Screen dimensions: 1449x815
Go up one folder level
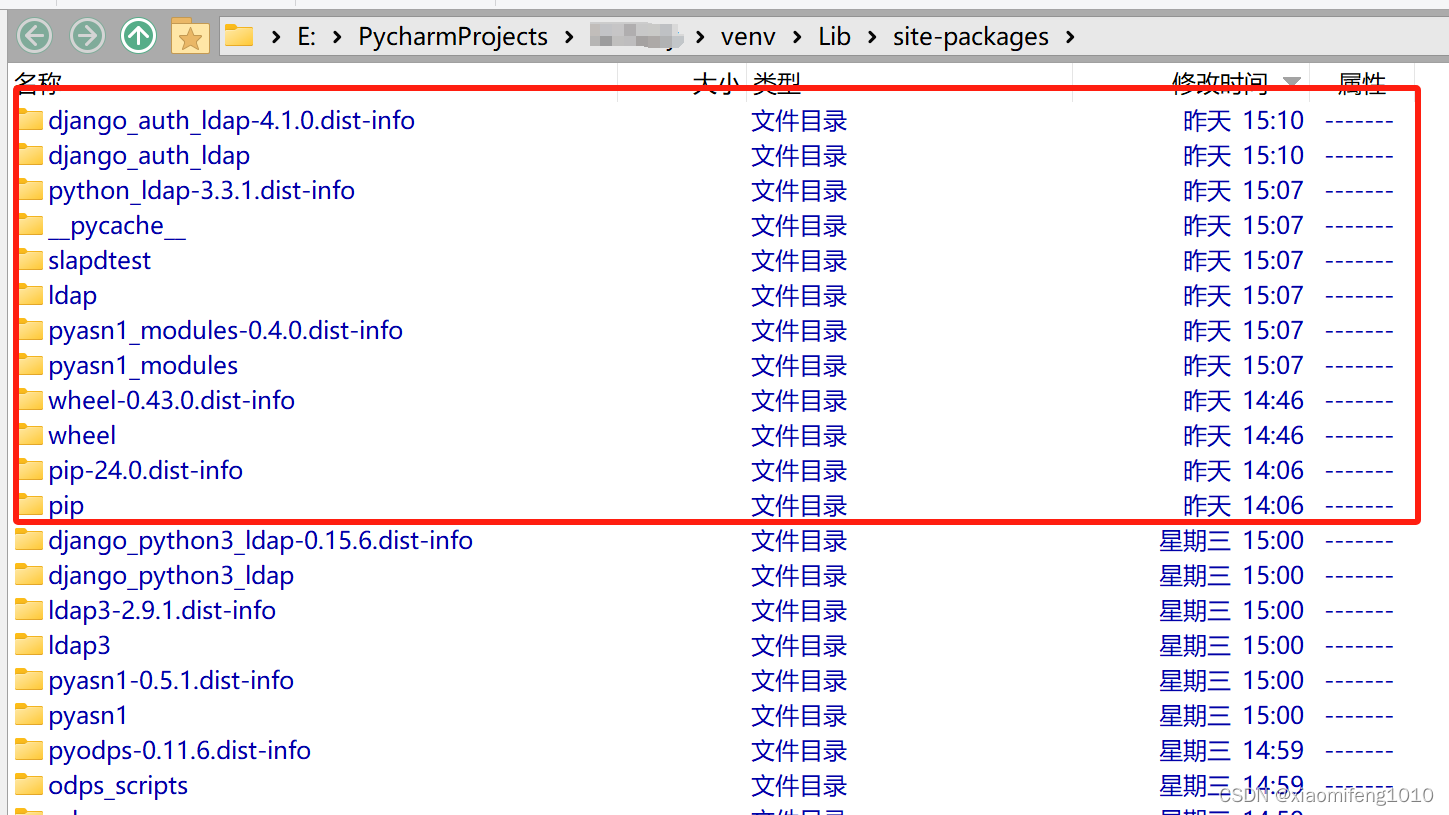(x=138, y=37)
